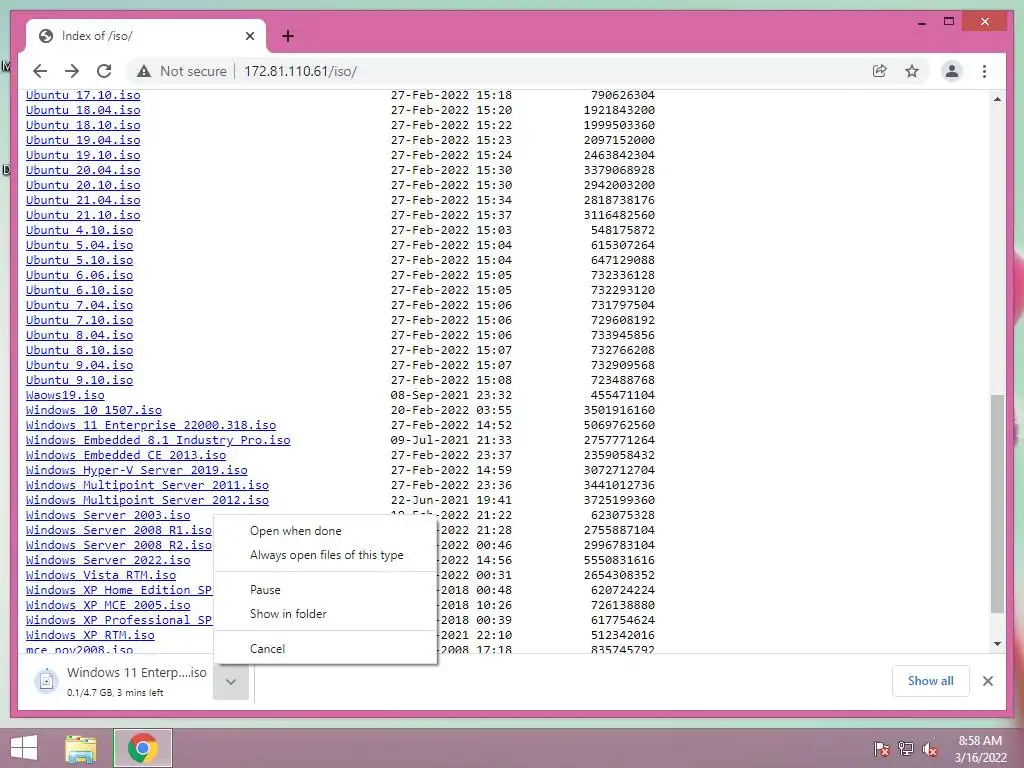Open File Explorer from the taskbar
This screenshot has width=1024, height=768.
(x=81, y=748)
